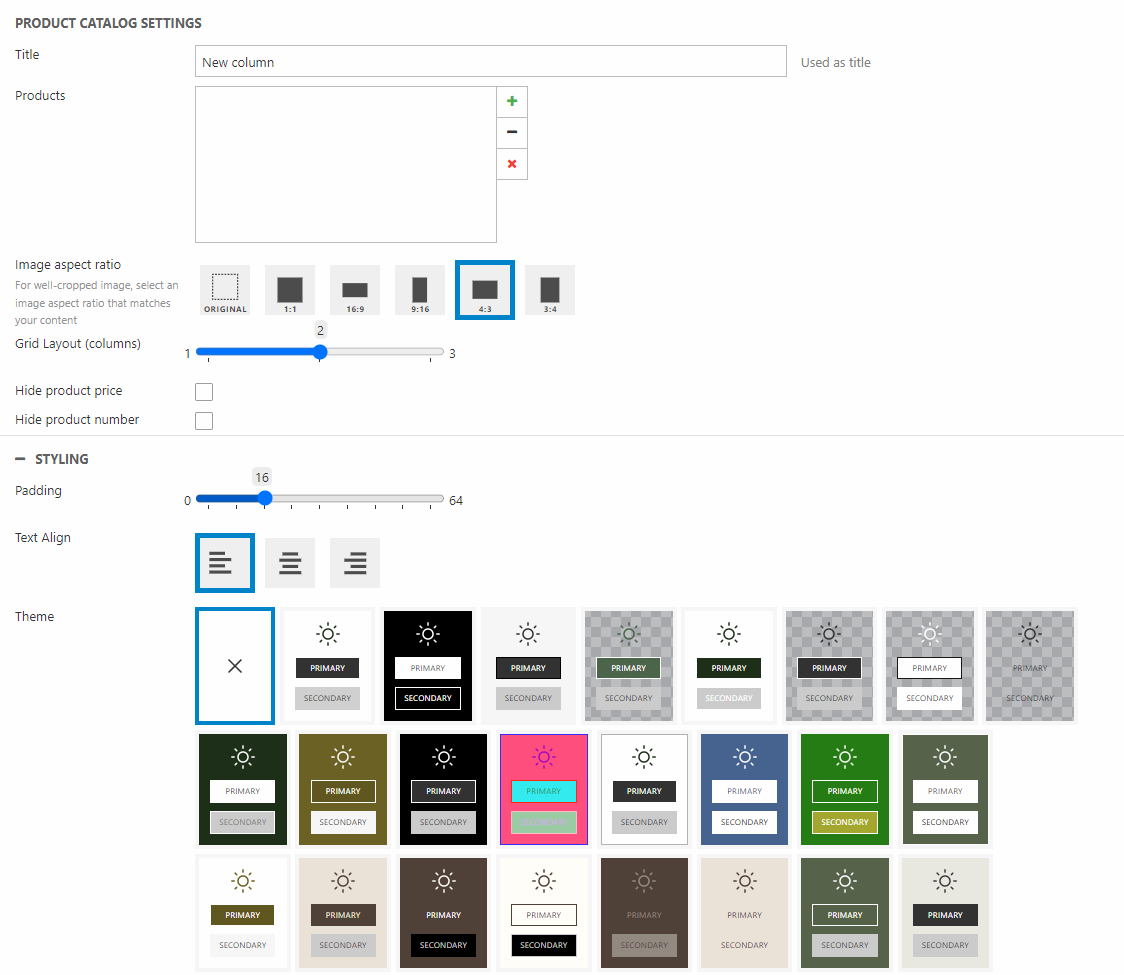
Task: Click the minus remove product icon
Action: (512, 133)
